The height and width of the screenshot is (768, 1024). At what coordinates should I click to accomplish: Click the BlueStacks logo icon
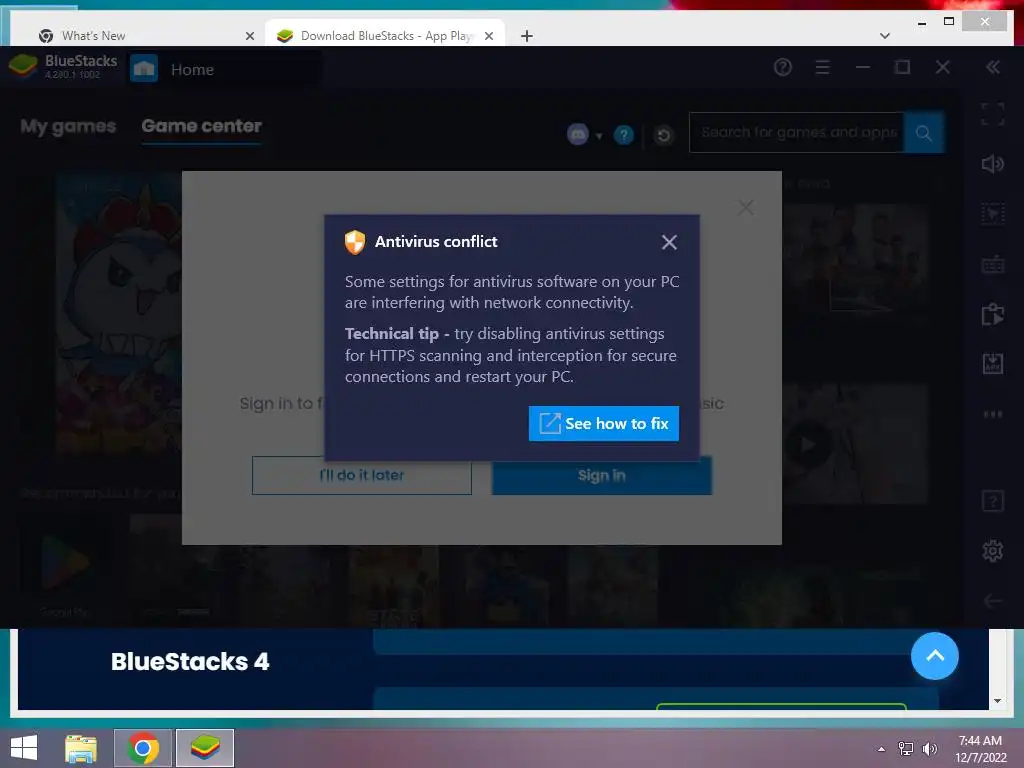23,67
